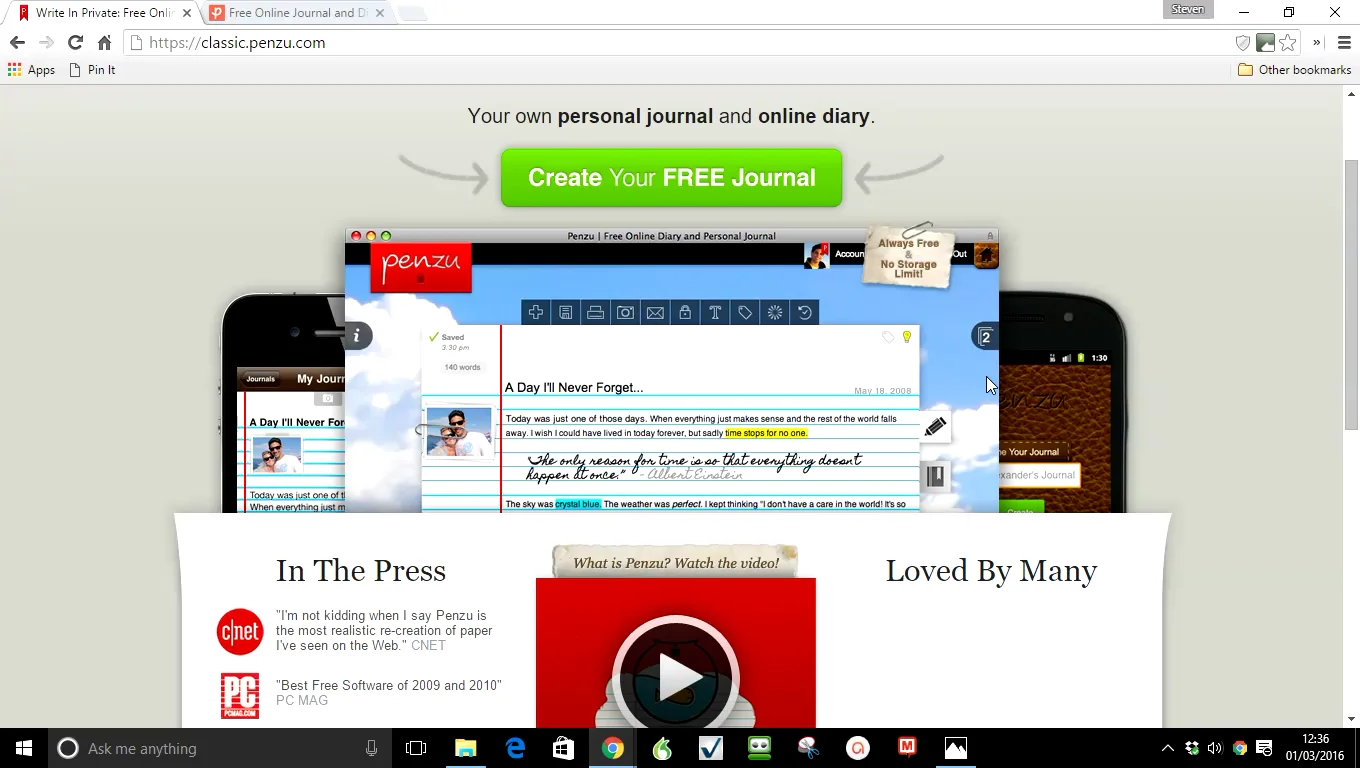The height and width of the screenshot is (768, 1360).
Task: Click the Create Your FREE Journal button
Action: pyautogui.click(x=671, y=178)
